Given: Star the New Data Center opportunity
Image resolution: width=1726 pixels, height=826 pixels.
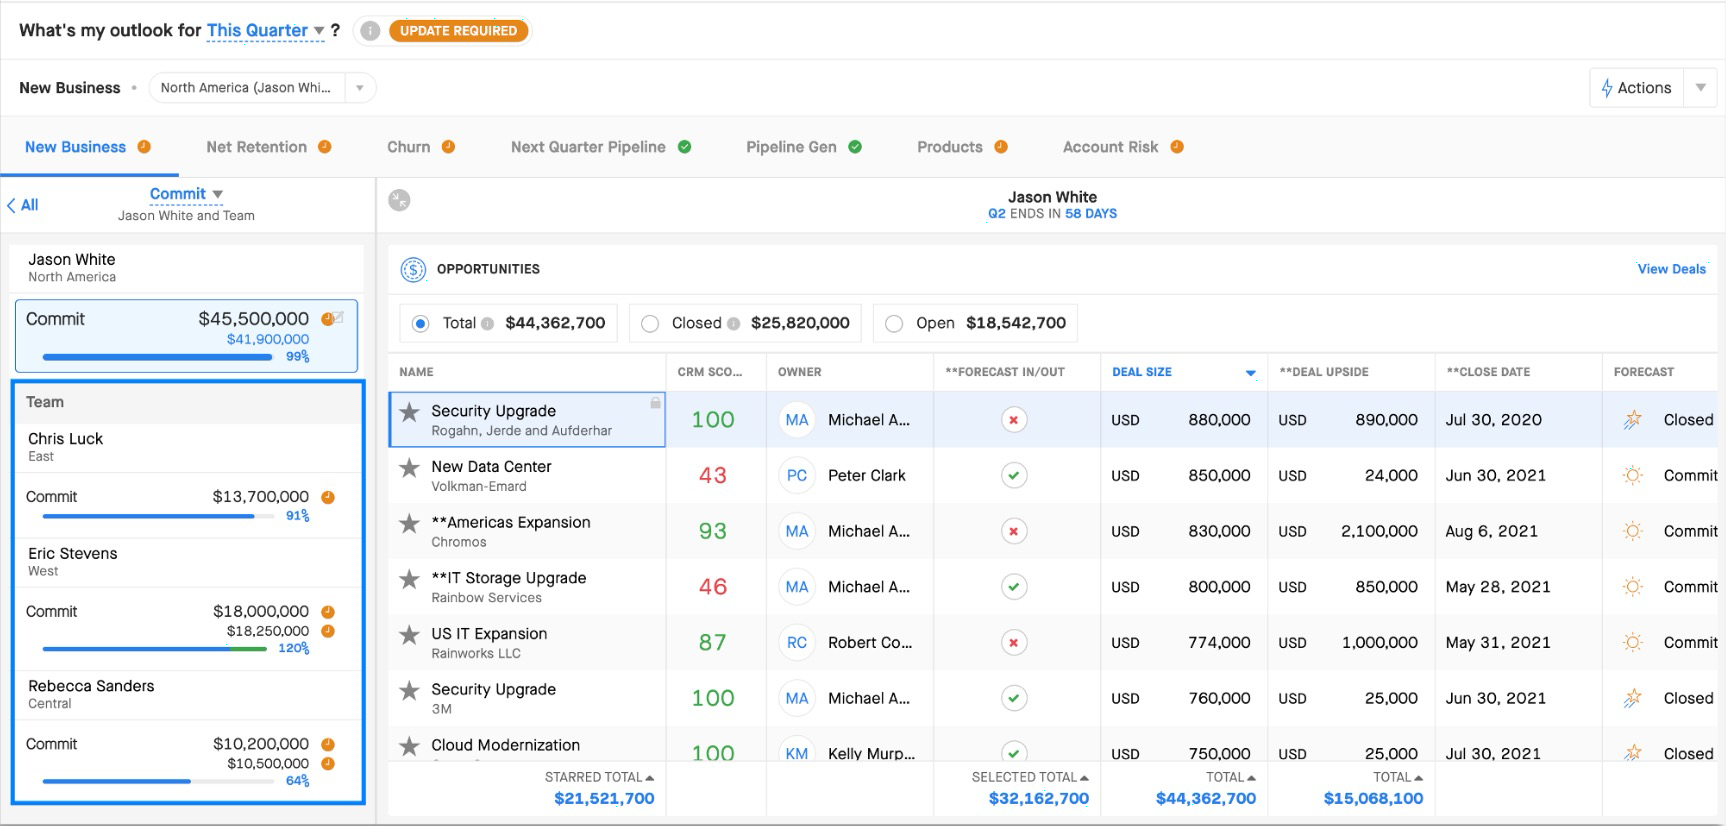Looking at the screenshot, I should pos(409,467).
